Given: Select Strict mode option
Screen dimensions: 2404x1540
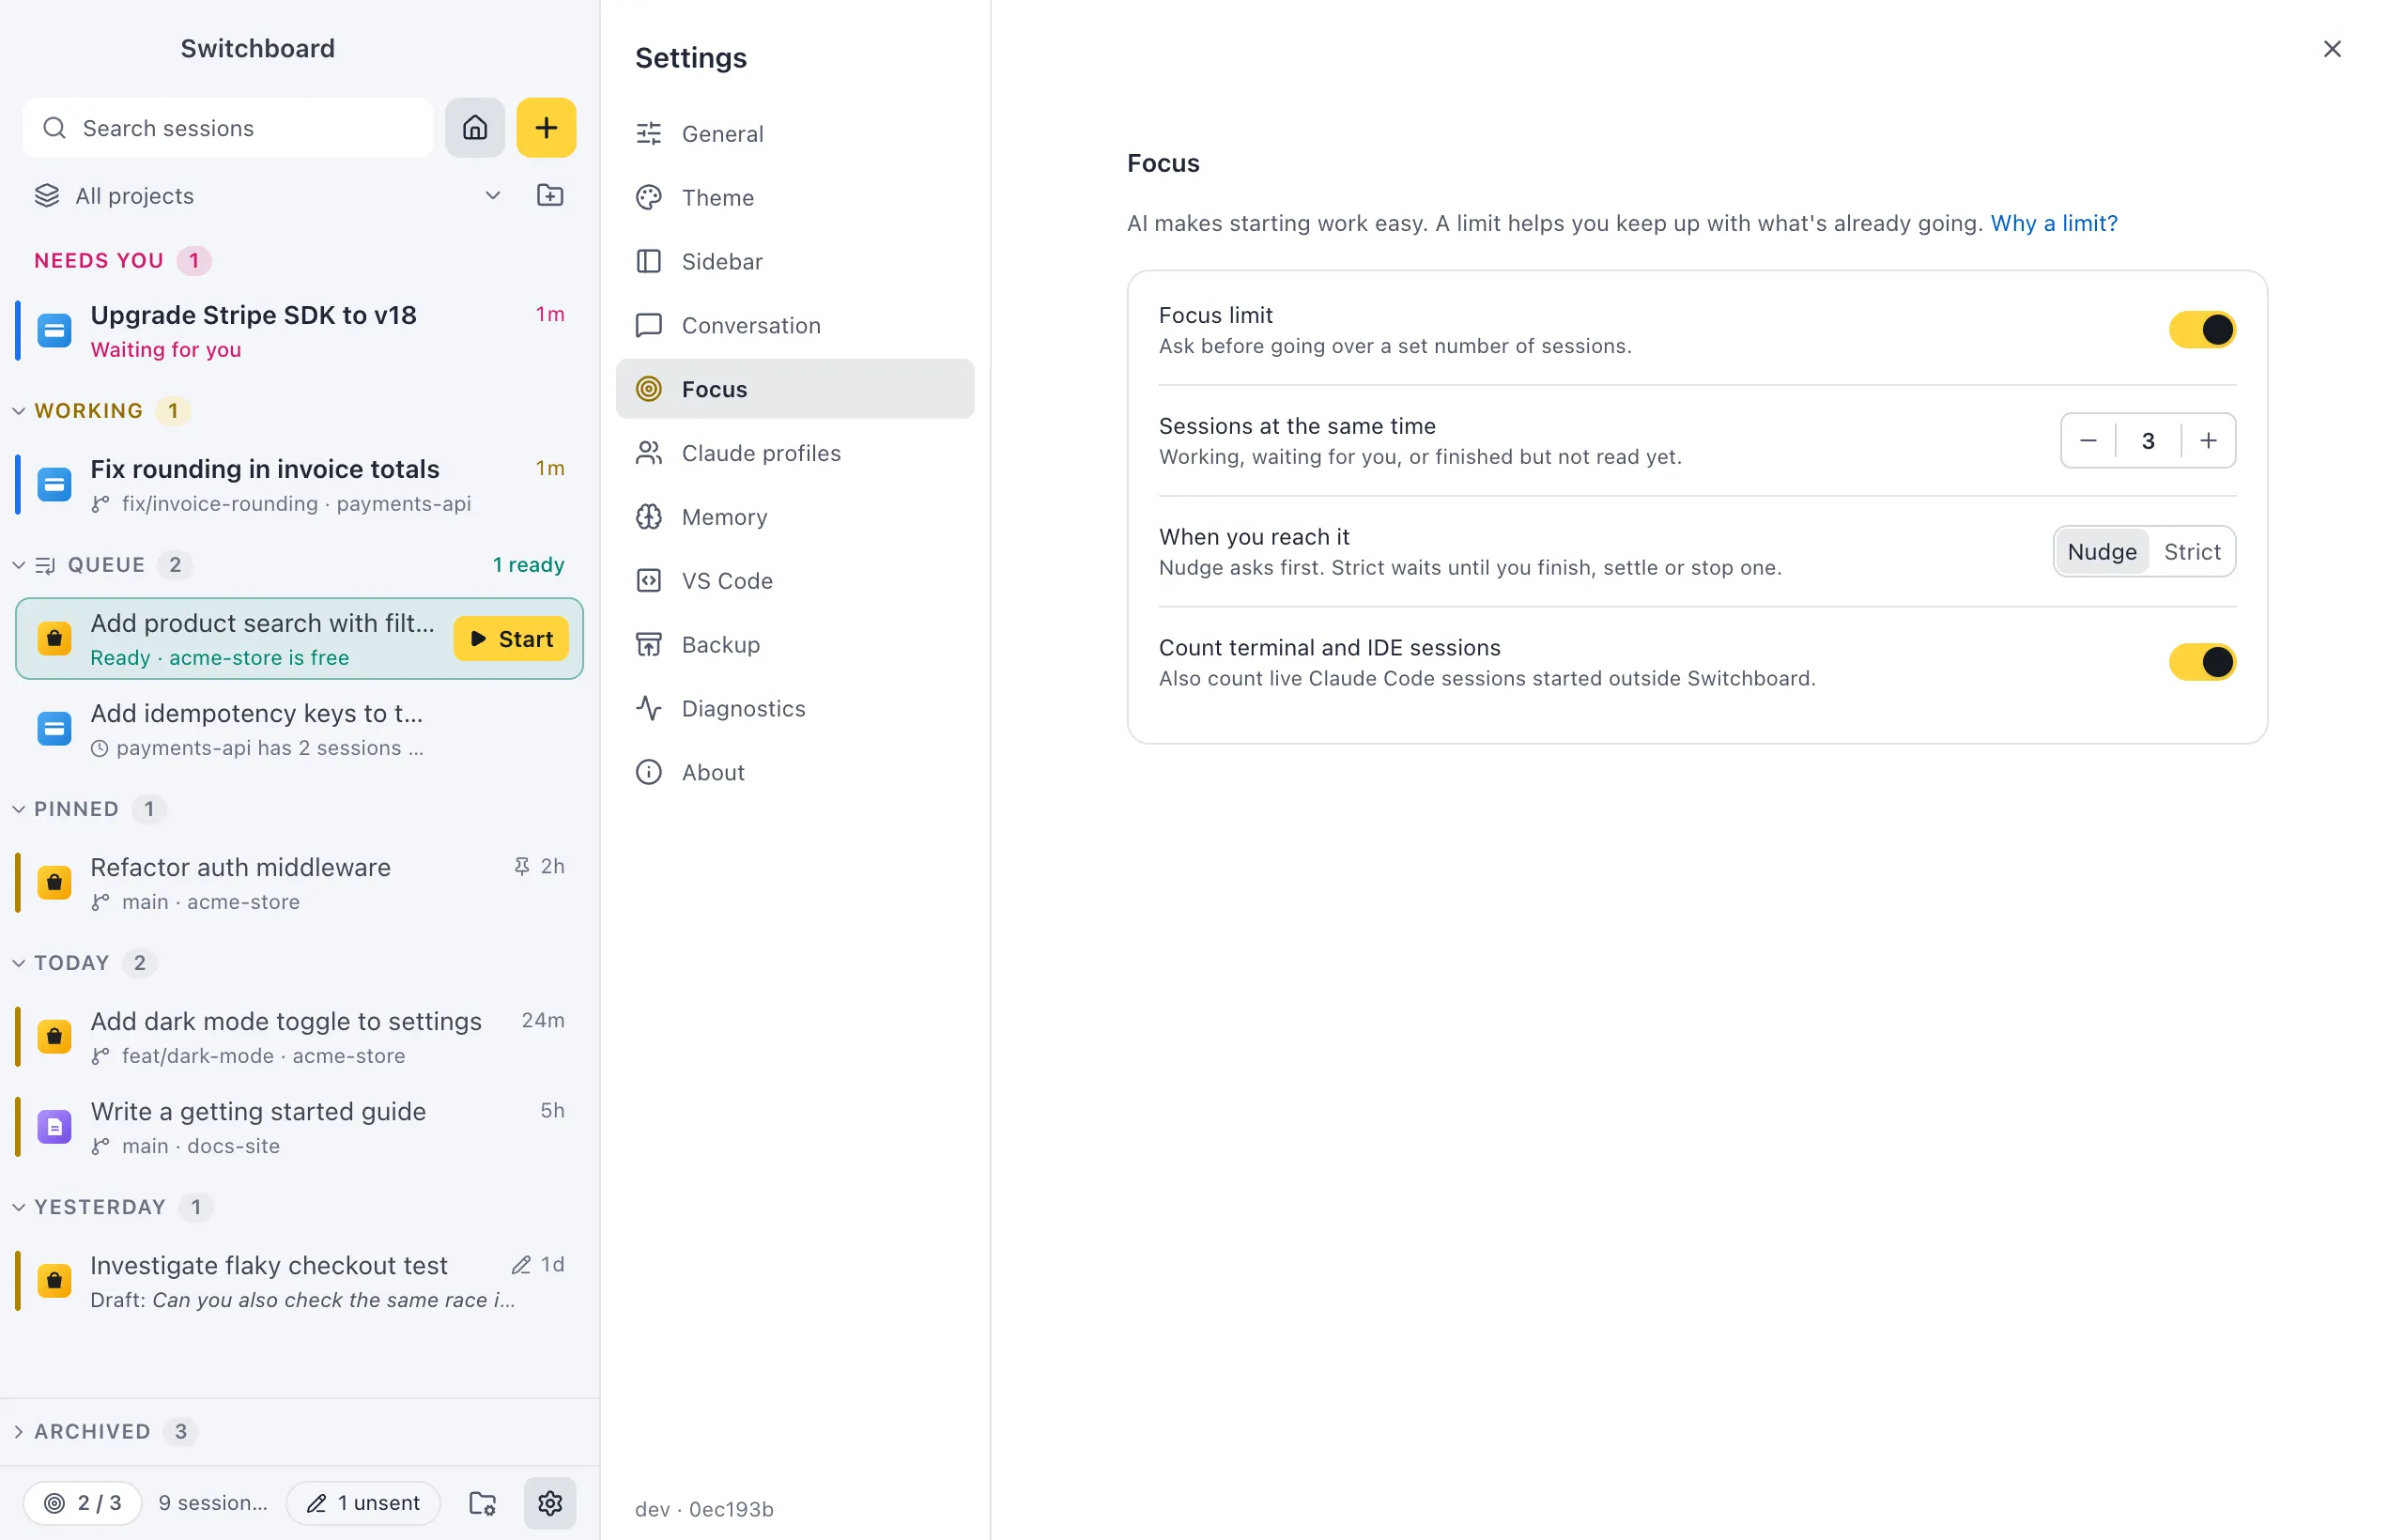Looking at the screenshot, I should point(2191,551).
